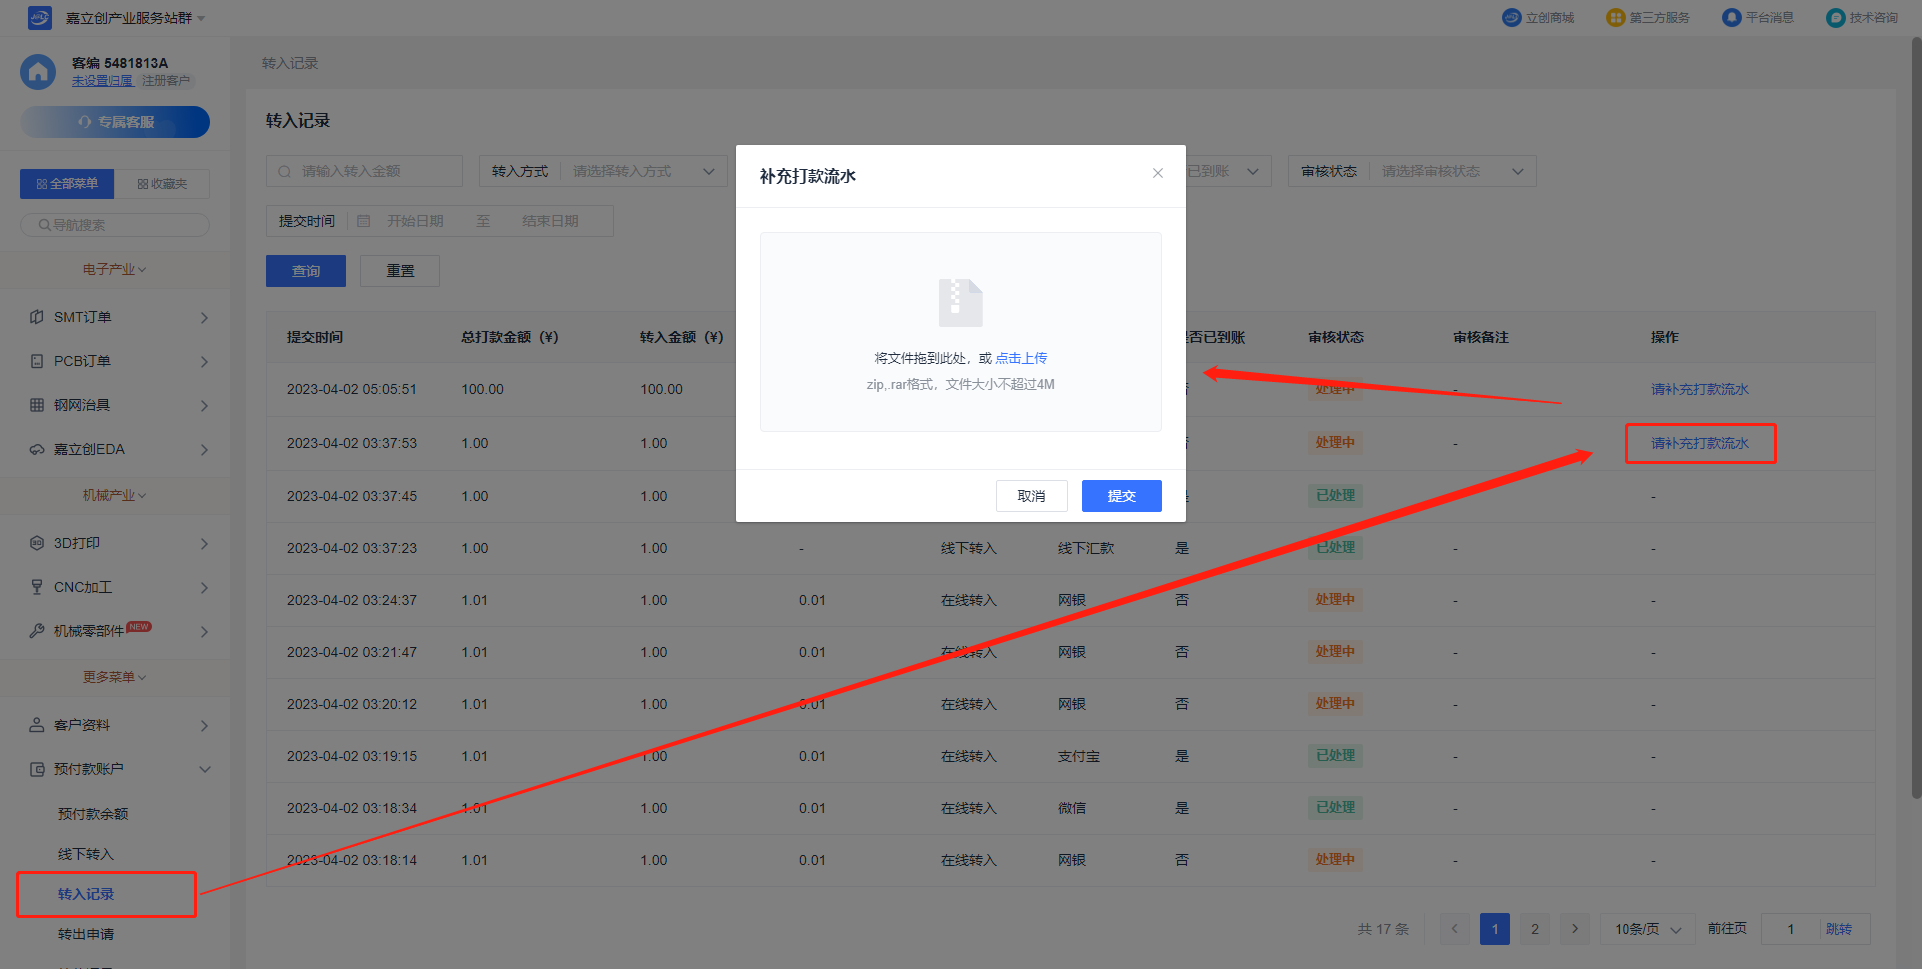1922x969 pixels.
Task: Click the 导航搜索 search field
Action: 115,225
